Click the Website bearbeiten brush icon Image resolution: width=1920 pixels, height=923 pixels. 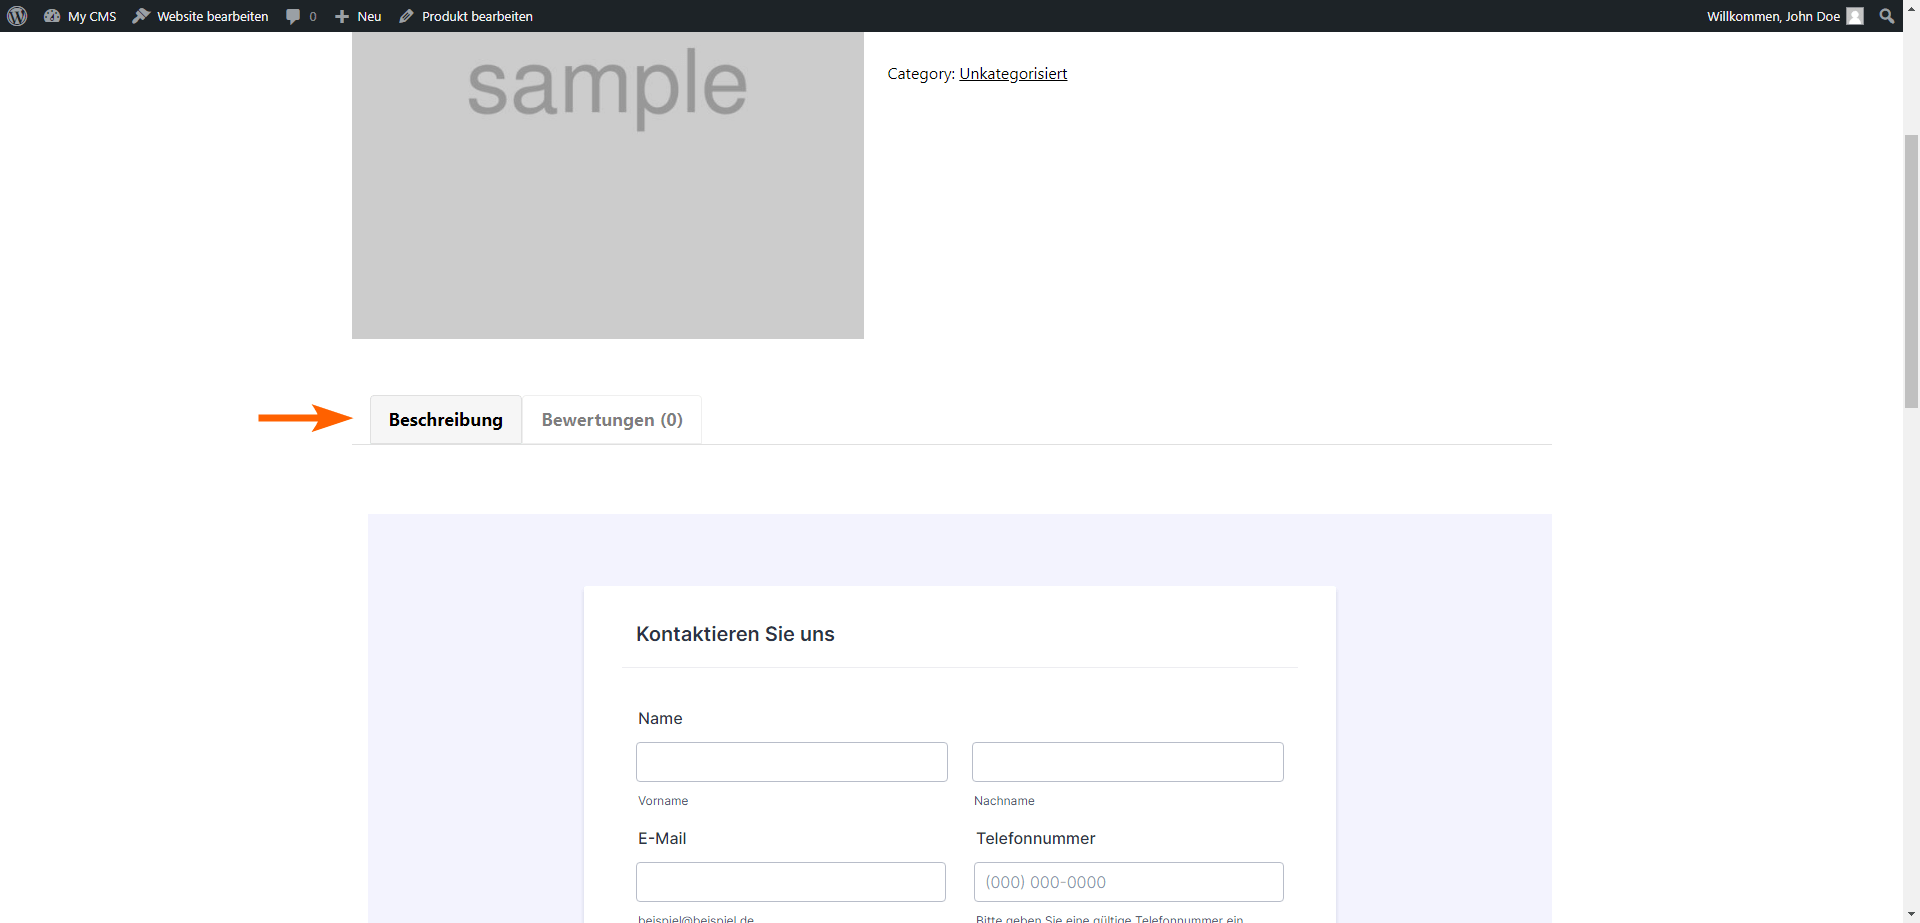pos(139,16)
